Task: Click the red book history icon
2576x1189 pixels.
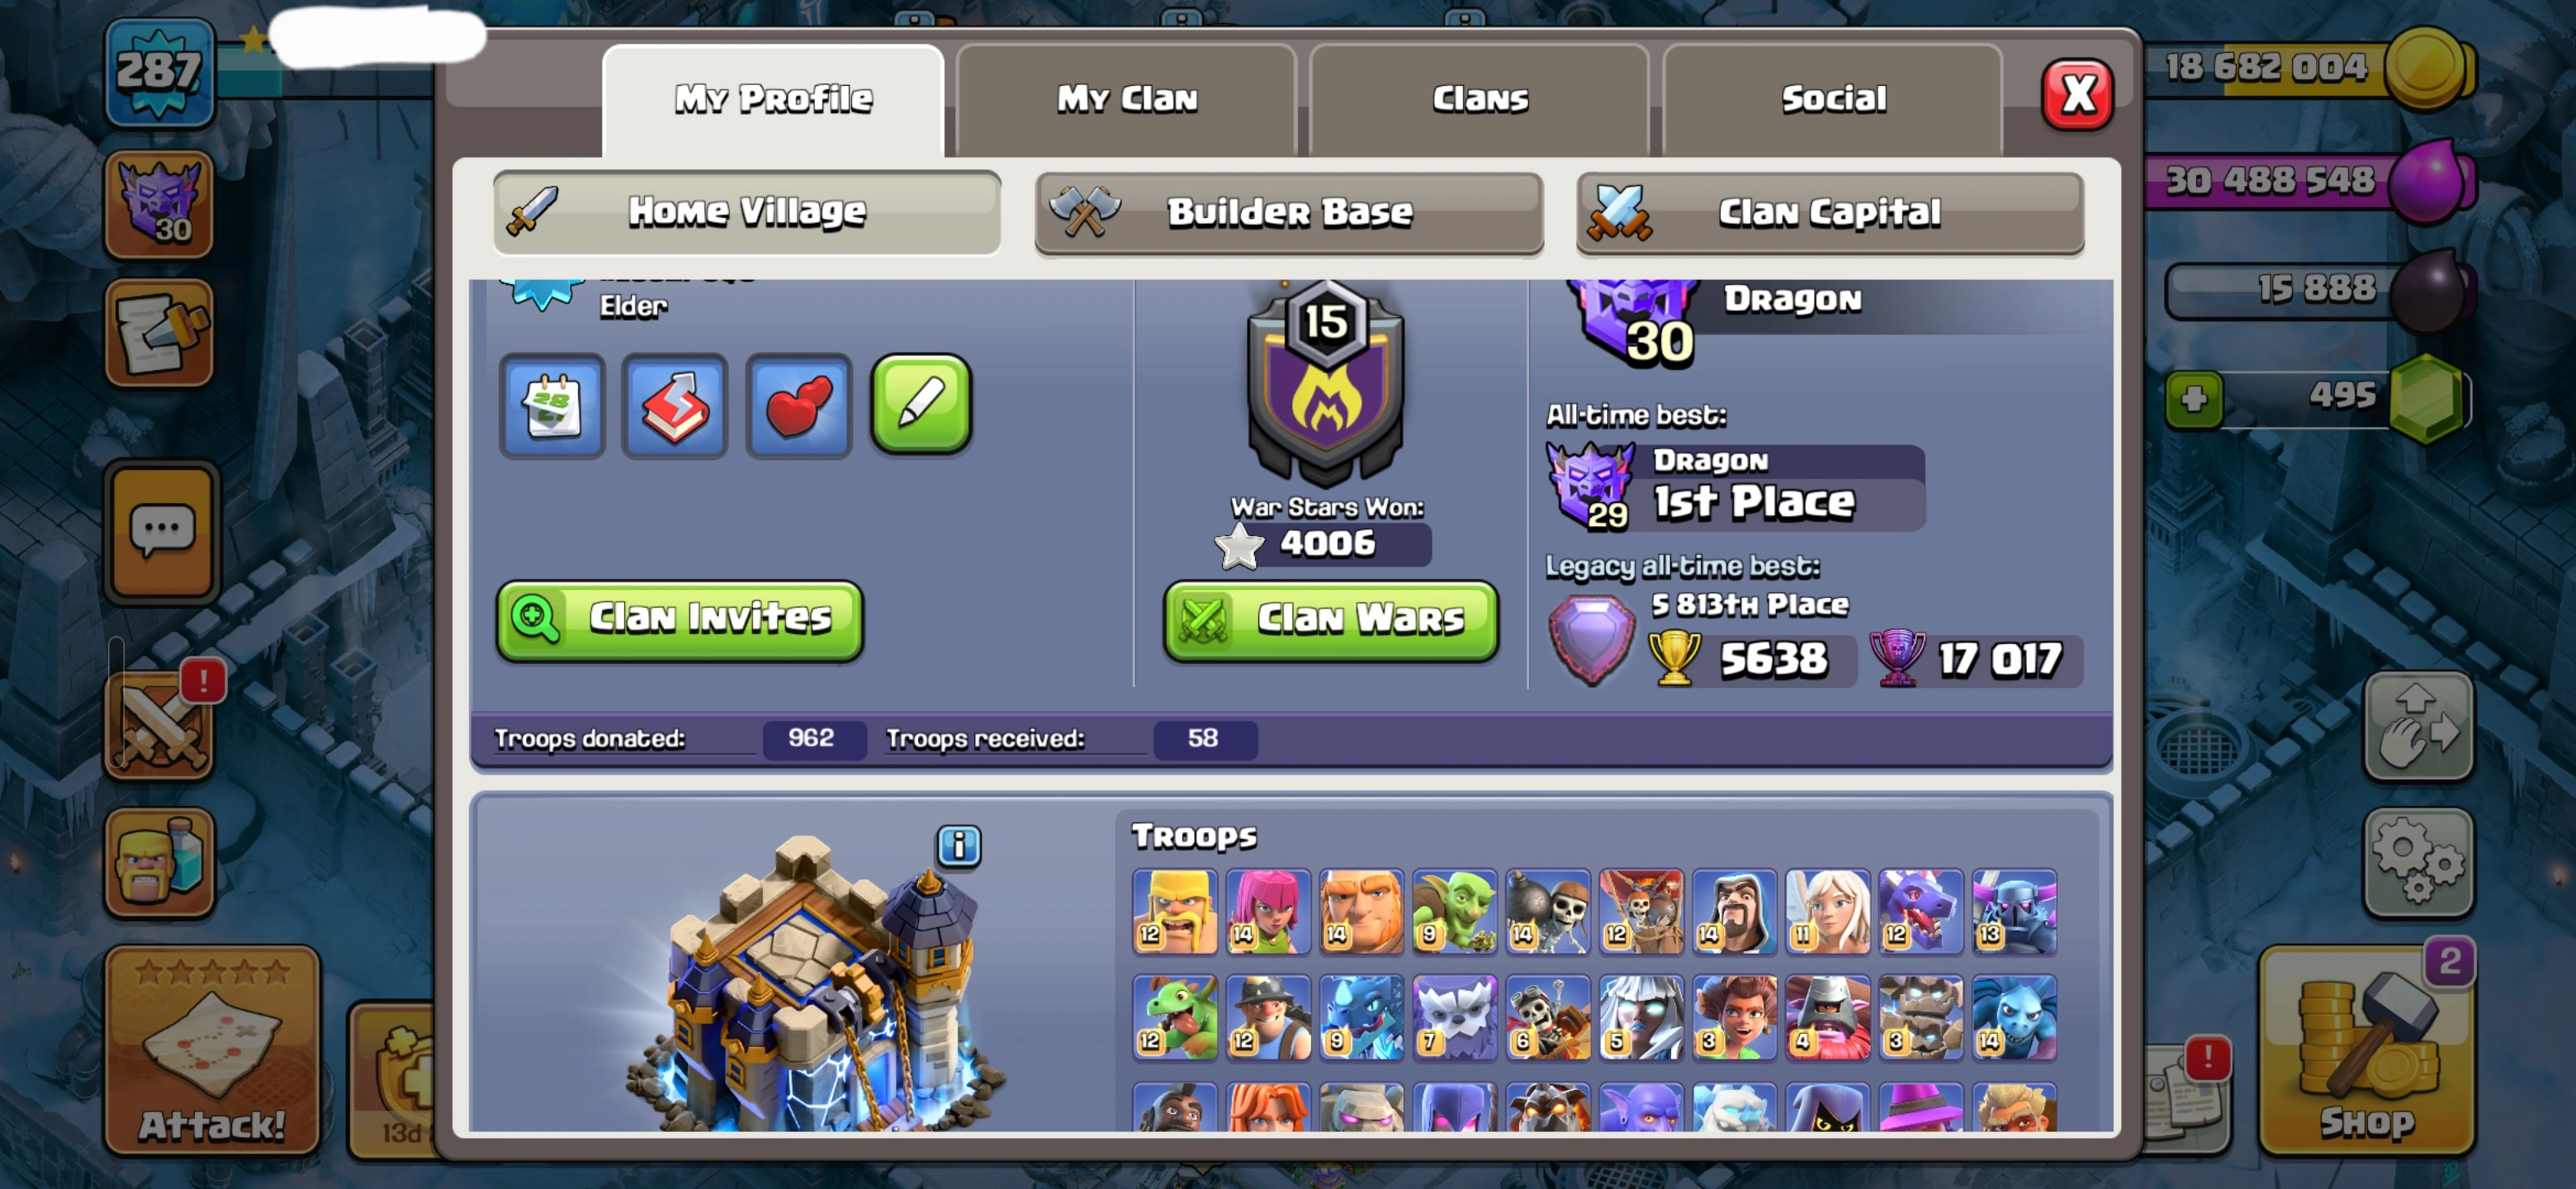Action: coord(675,406)
